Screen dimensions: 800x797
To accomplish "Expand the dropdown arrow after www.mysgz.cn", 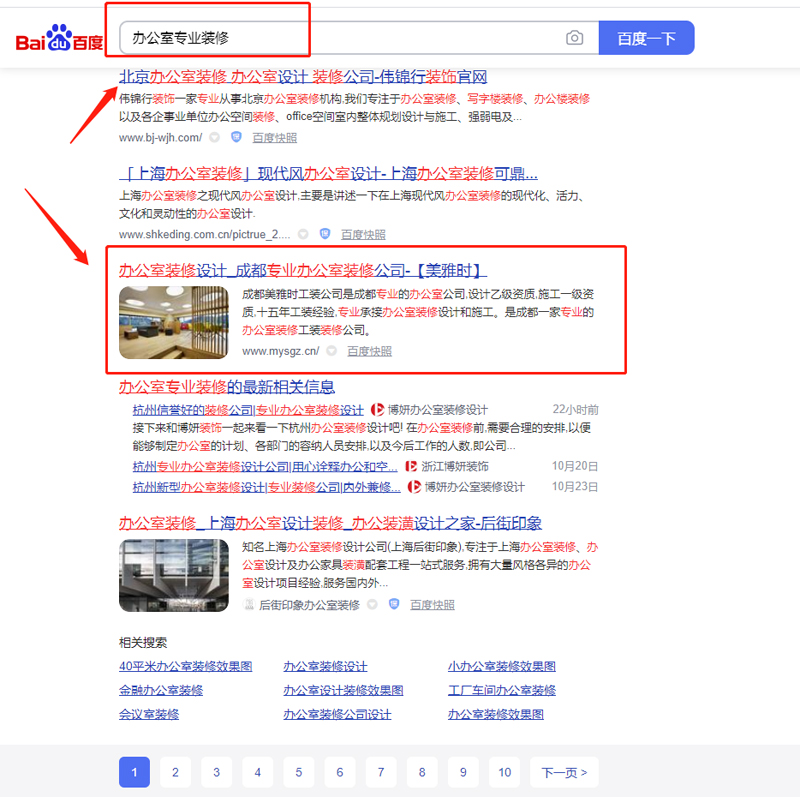I will (x=331, y=351).
